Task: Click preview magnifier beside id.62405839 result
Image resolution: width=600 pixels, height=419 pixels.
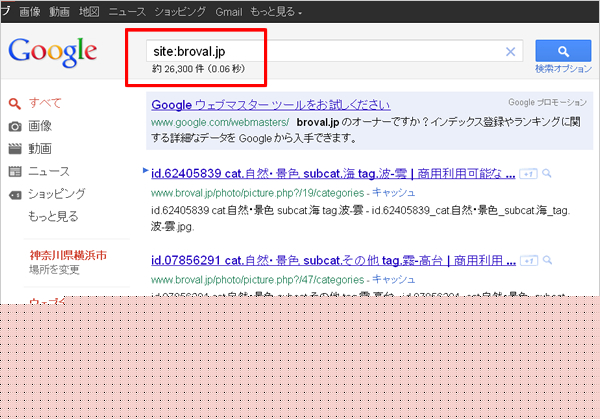Action: pos(547,174)
